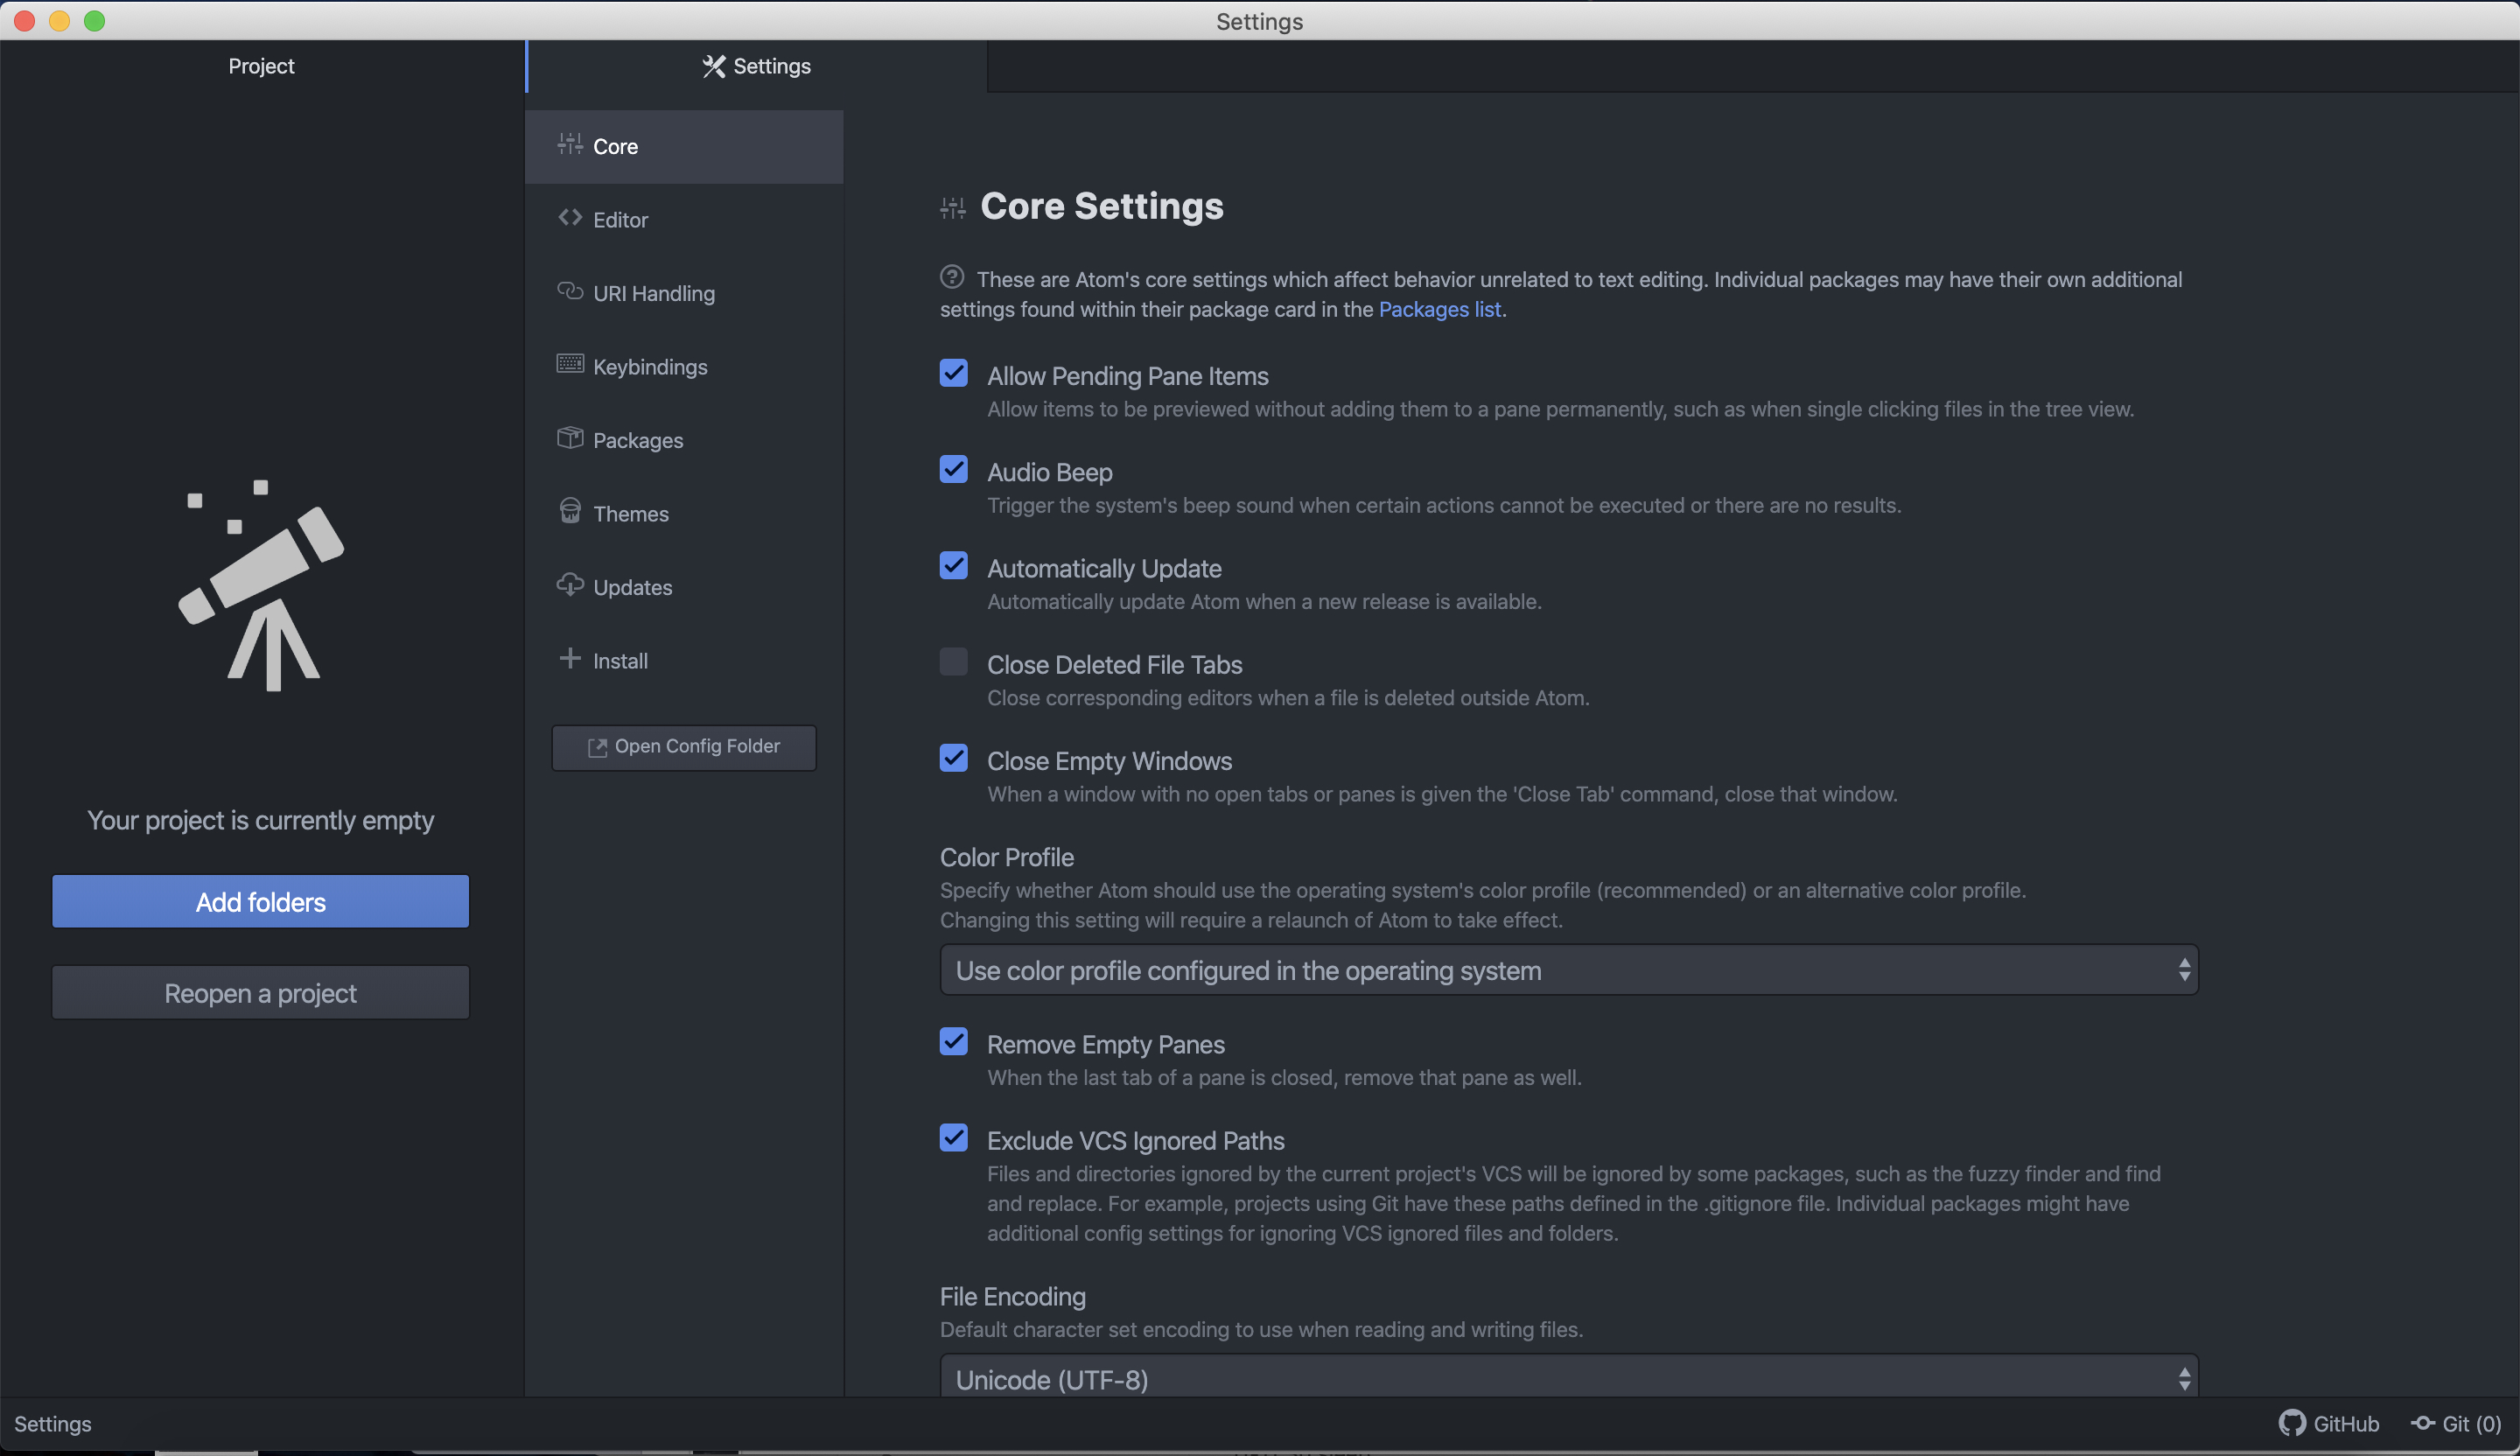
Task: Click the Updates cloud download icon
Action: (x=570, y=585)
